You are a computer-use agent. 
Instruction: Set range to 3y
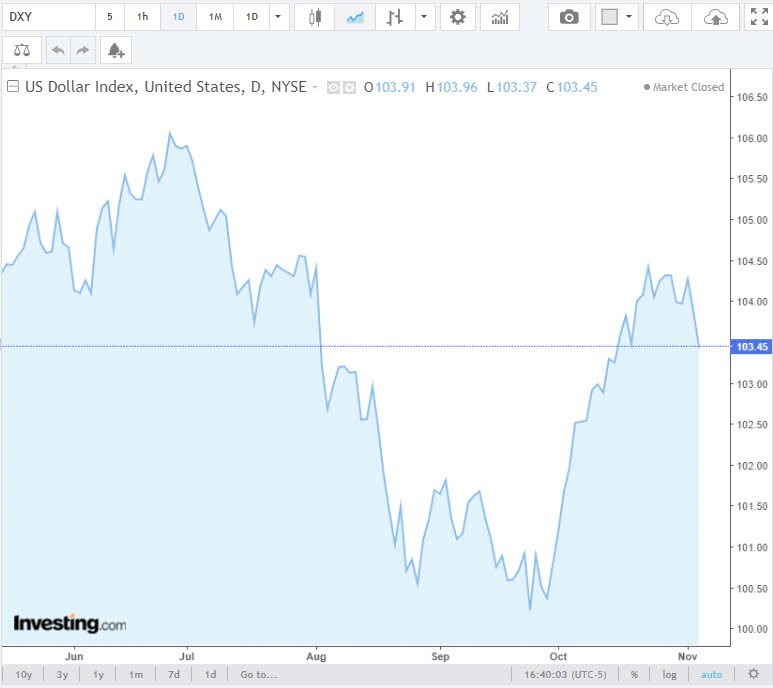pyautogui.click(x=62, y=674)
